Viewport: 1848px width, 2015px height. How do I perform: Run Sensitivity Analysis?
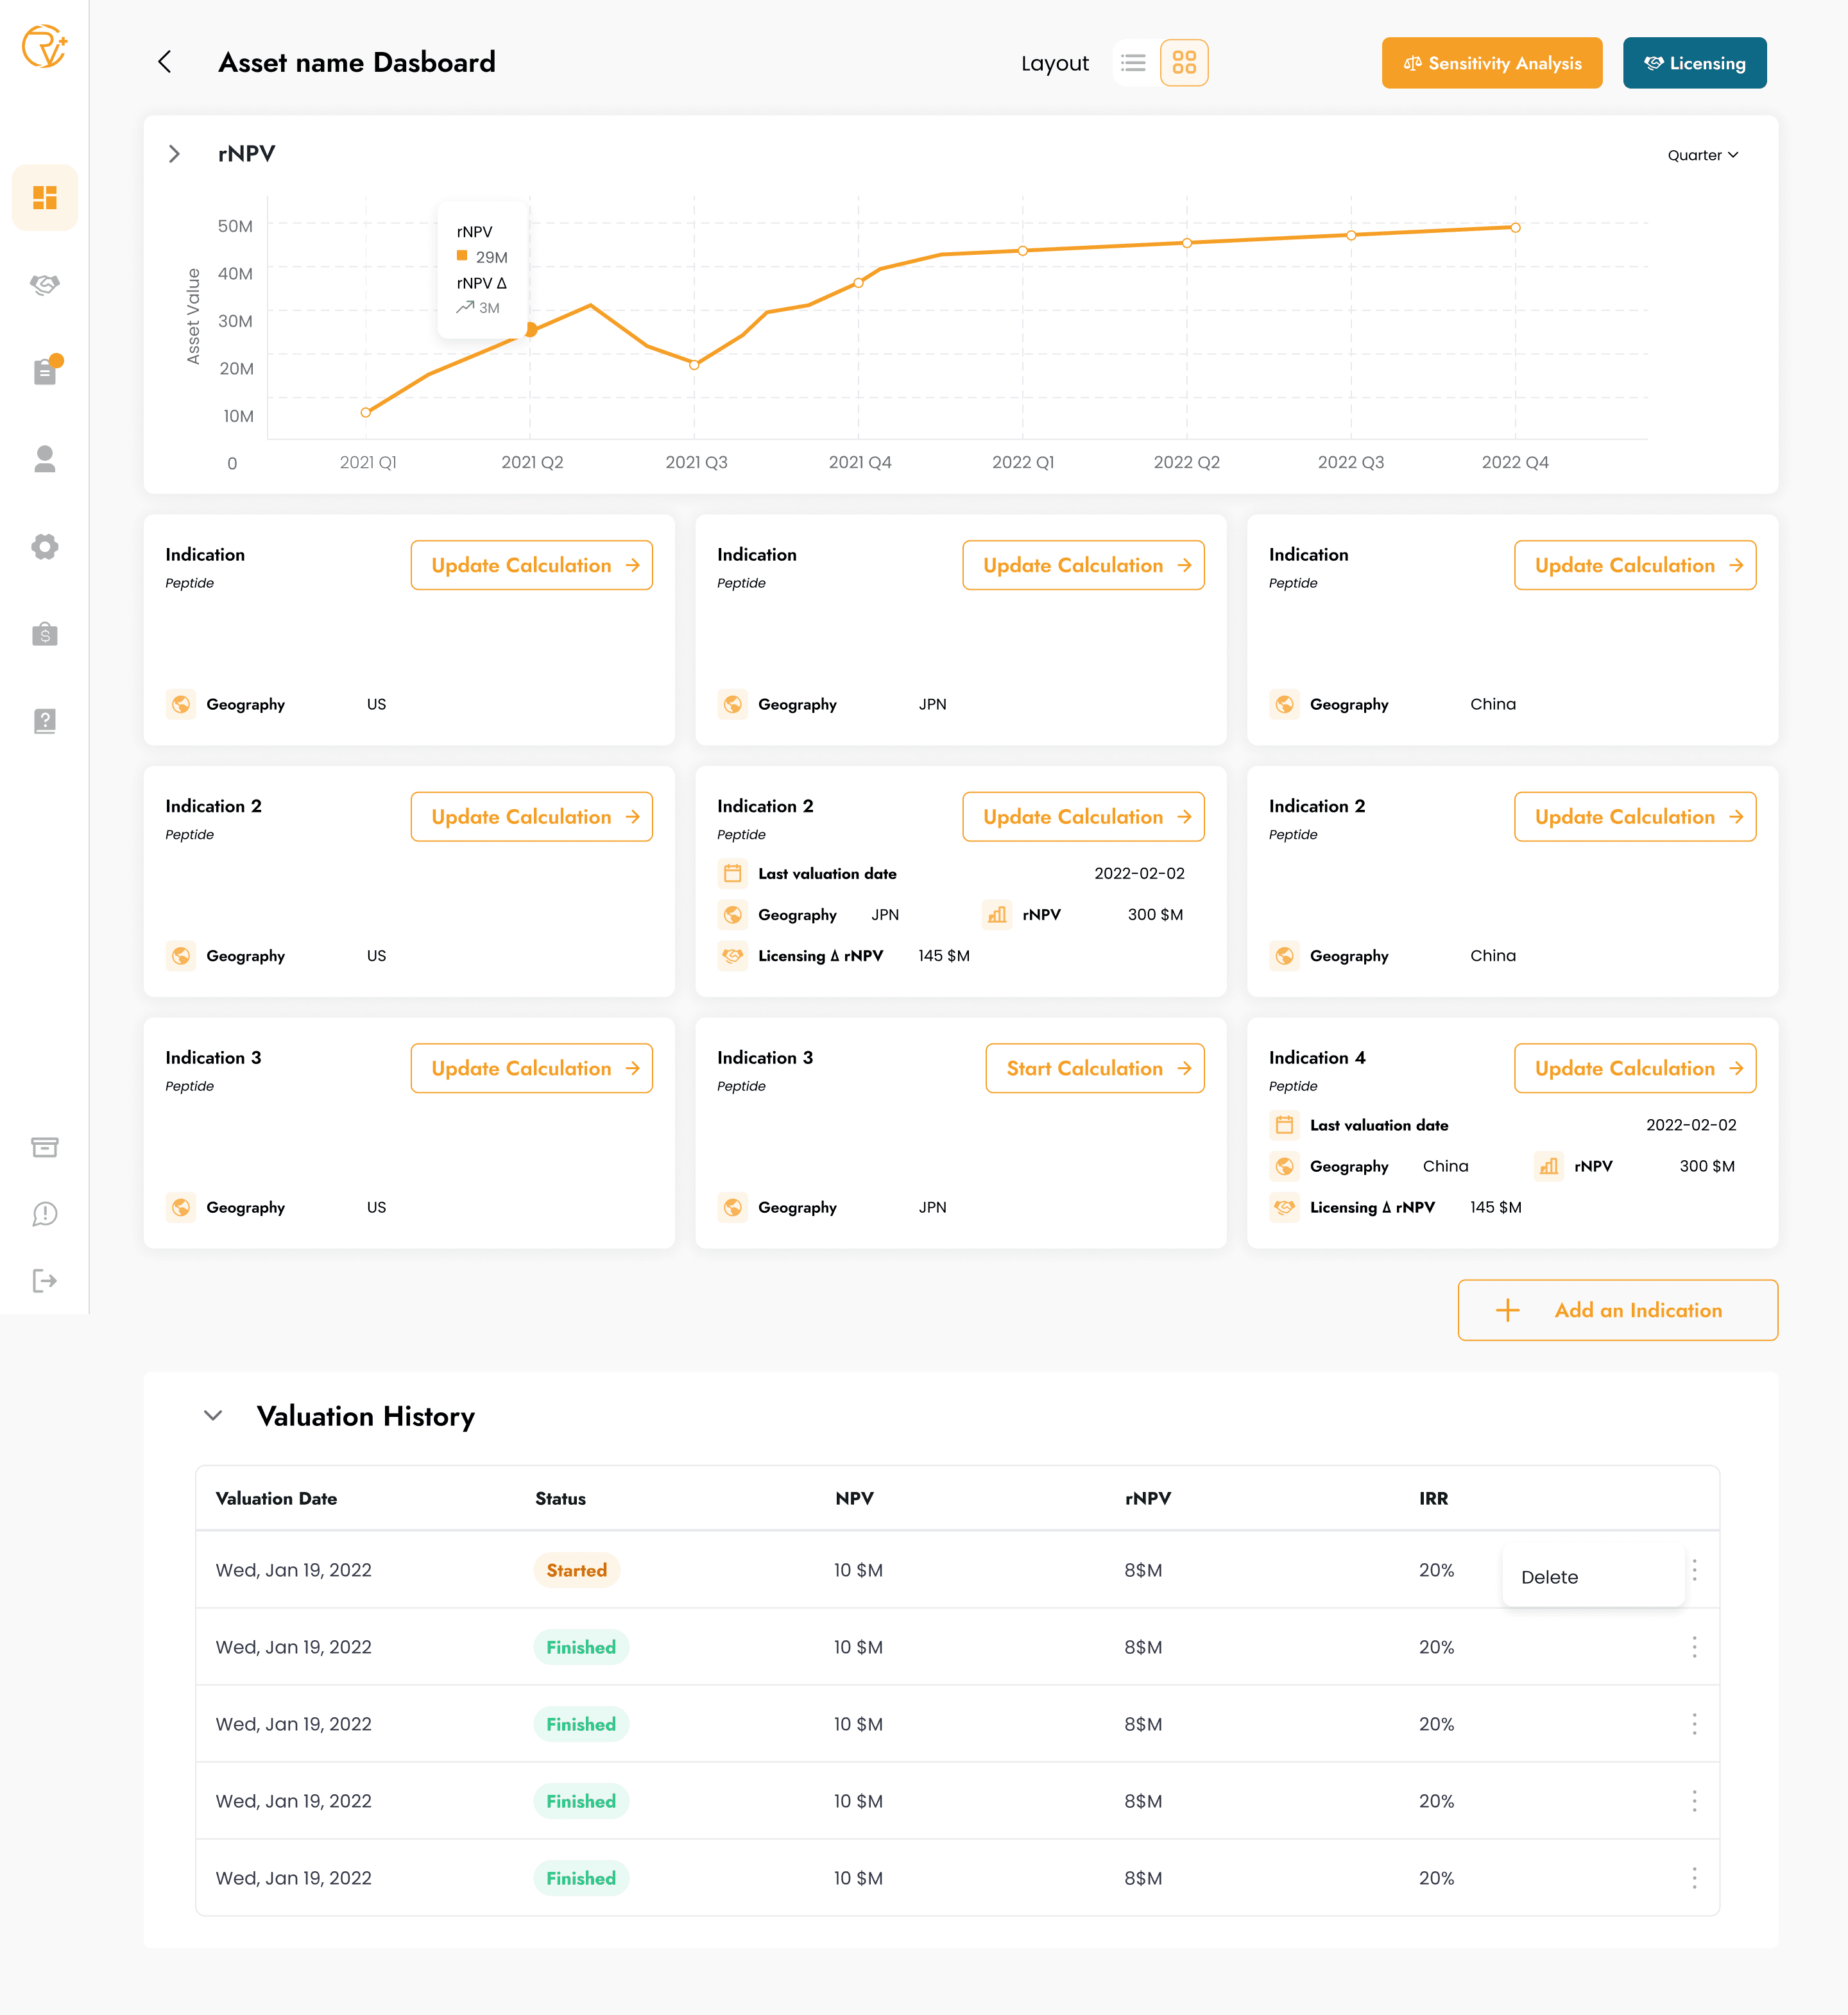pos(1491,62)
